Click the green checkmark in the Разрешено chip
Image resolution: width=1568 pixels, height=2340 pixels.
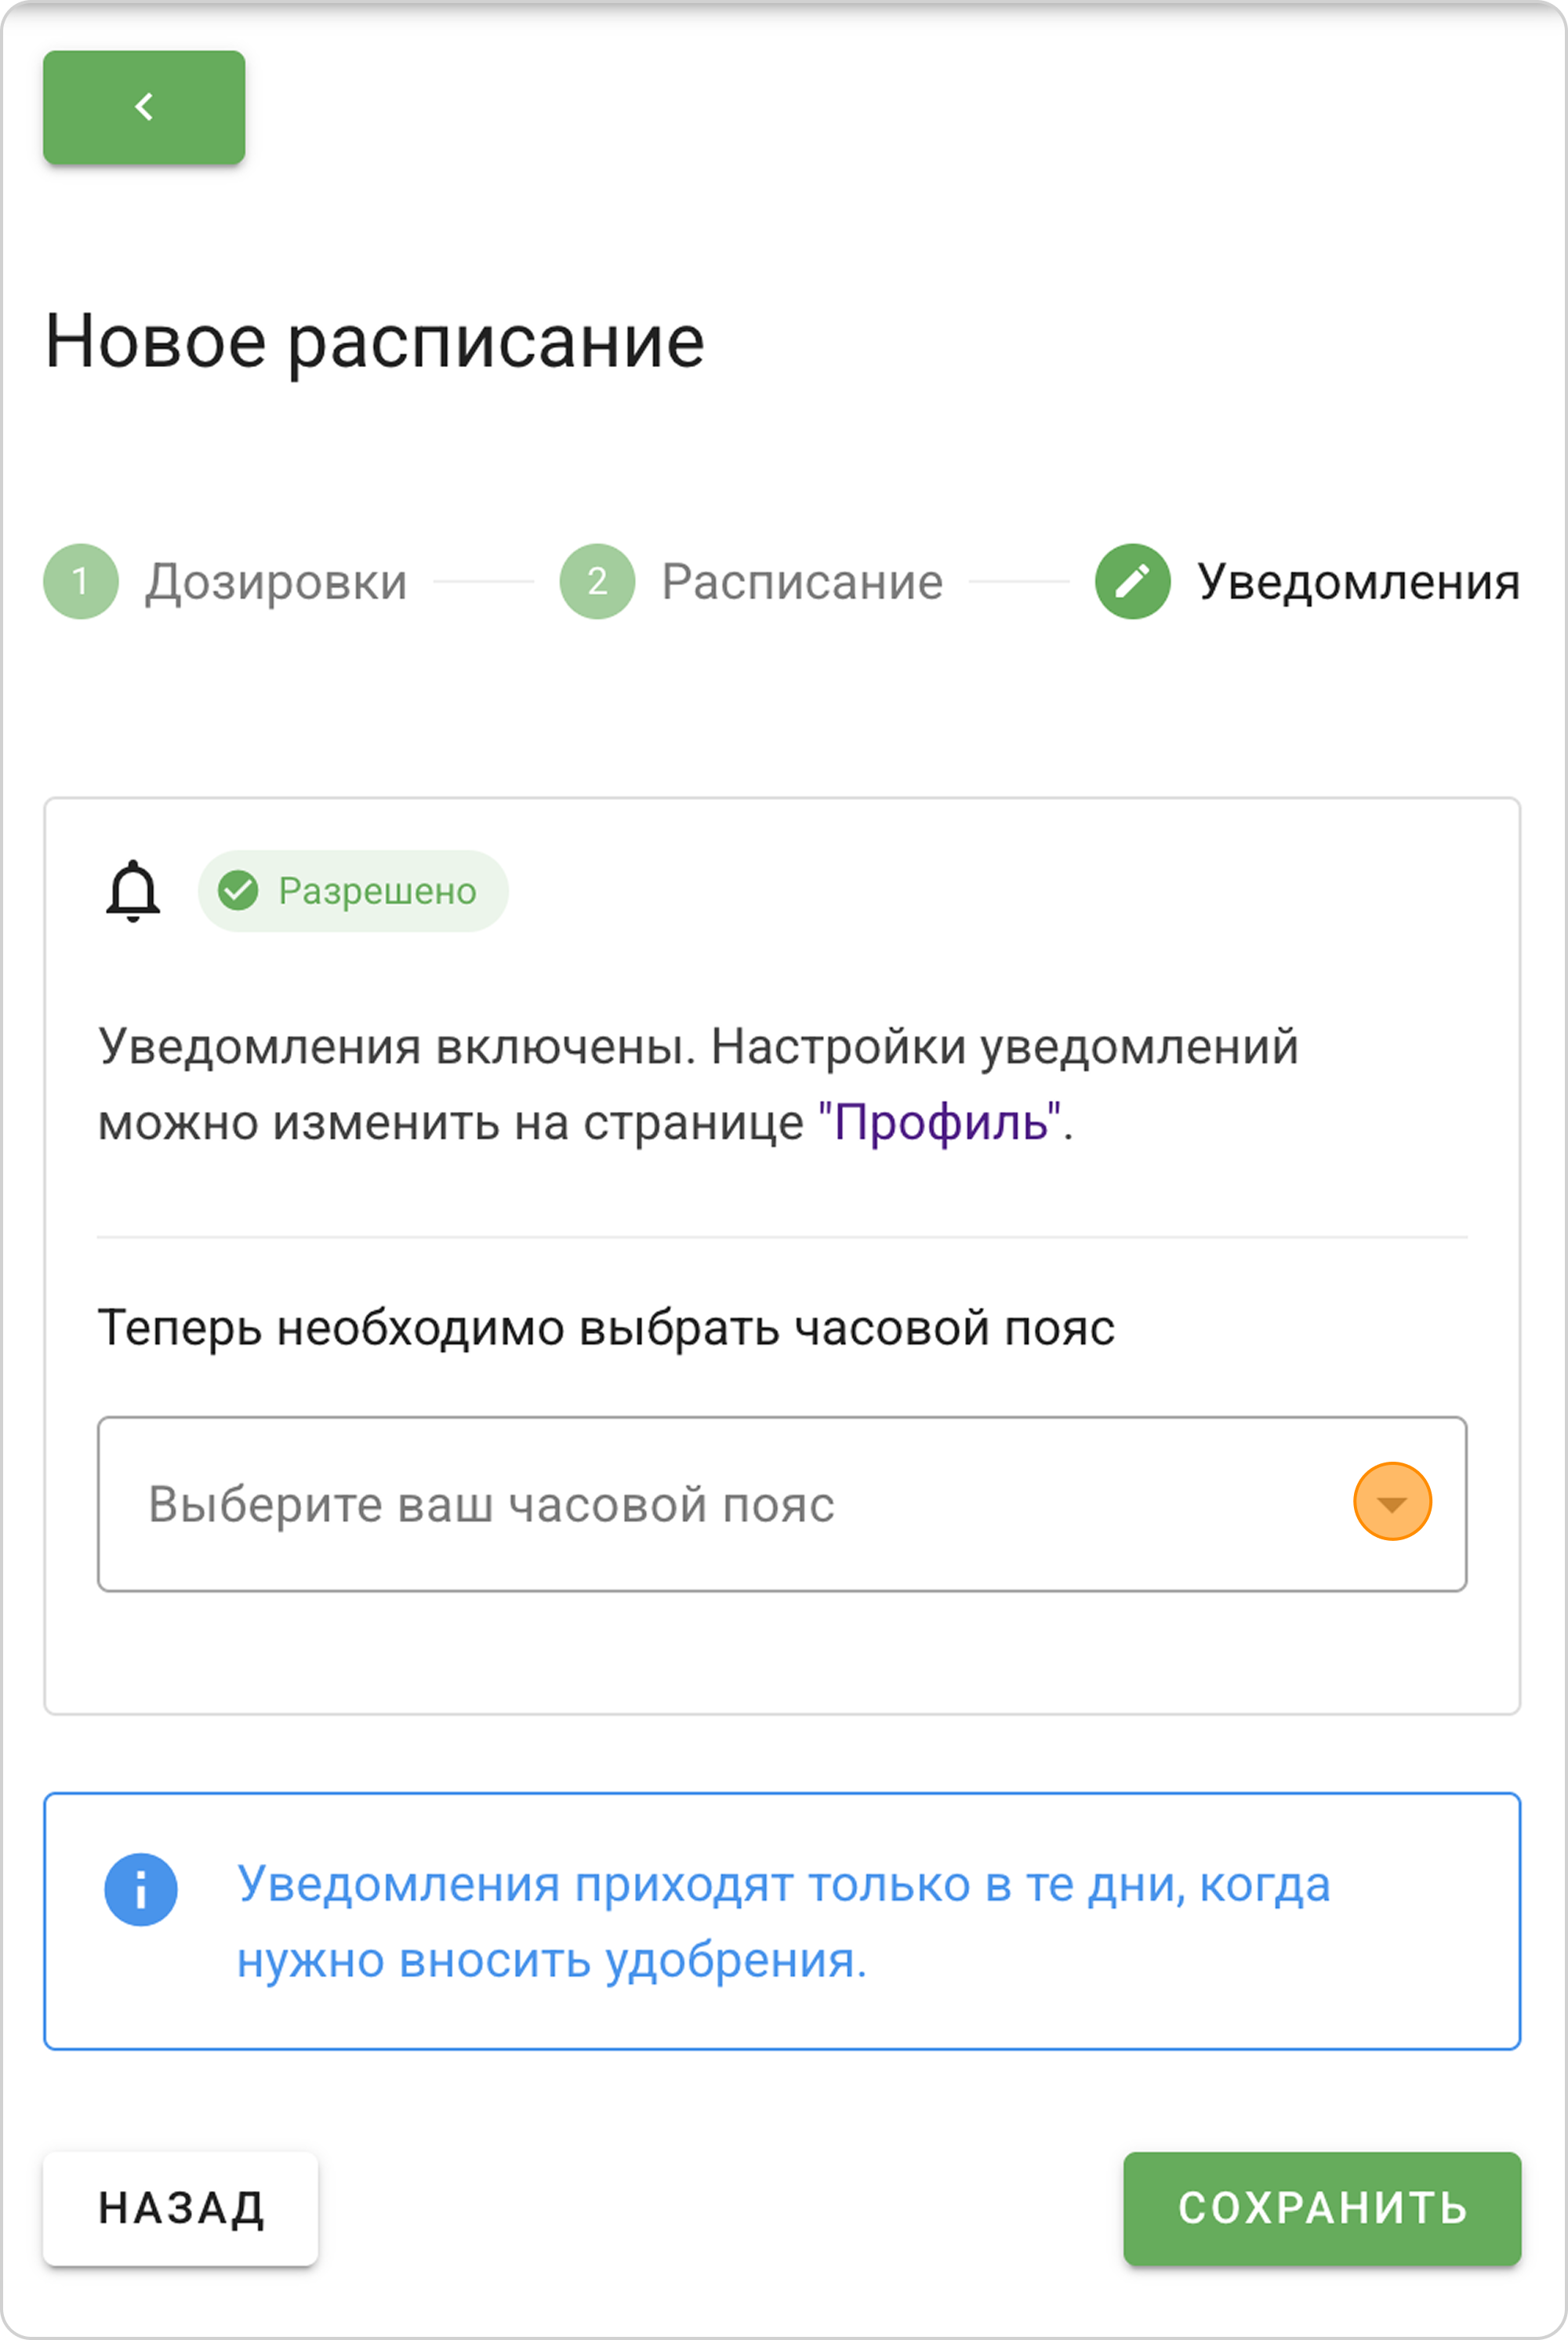pyautogui.click(x=238, y=890)
